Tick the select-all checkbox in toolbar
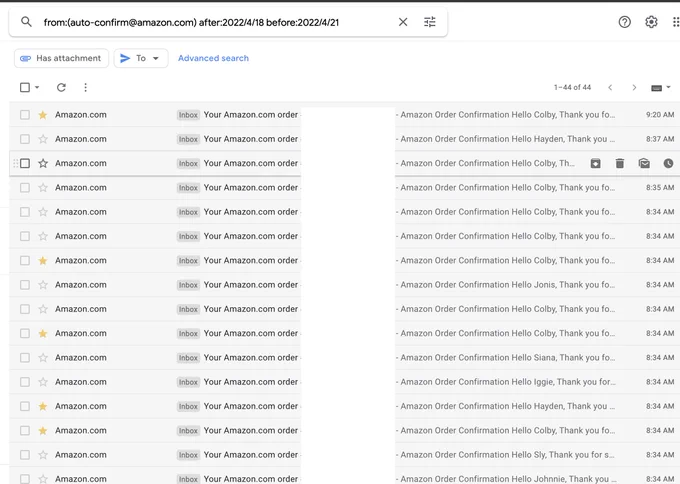 [x=25, y=88]
